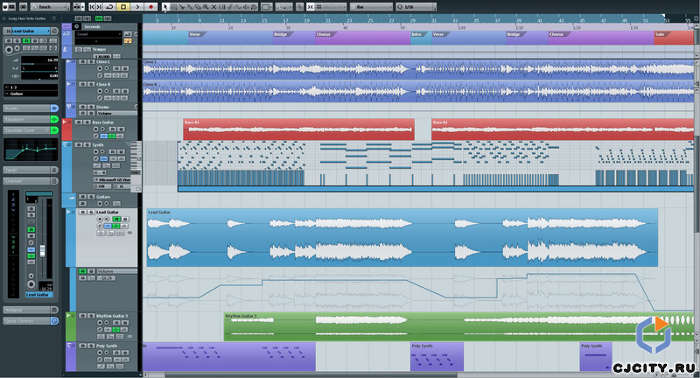Record-enable the Lead Guitar track

pos(100,219)
